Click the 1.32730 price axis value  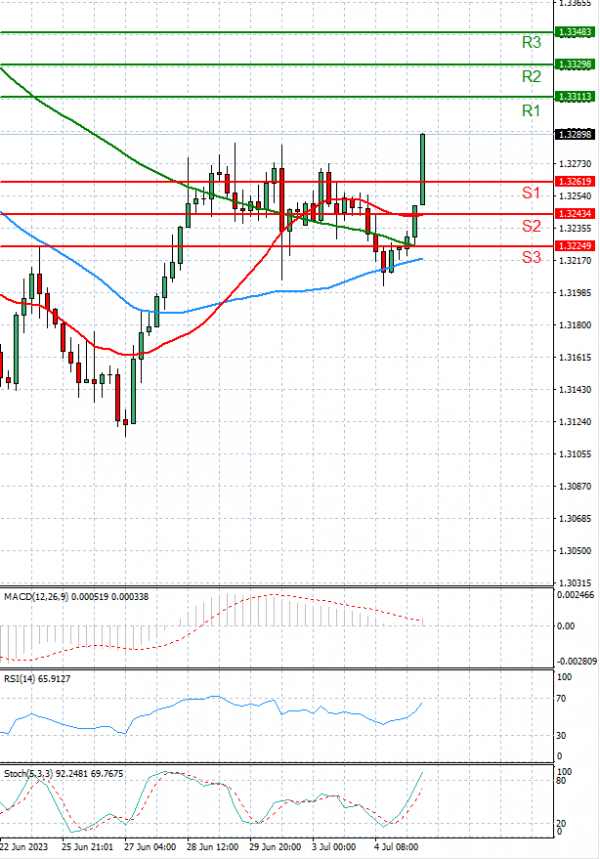pyautogui.click(x=575, y=164)
